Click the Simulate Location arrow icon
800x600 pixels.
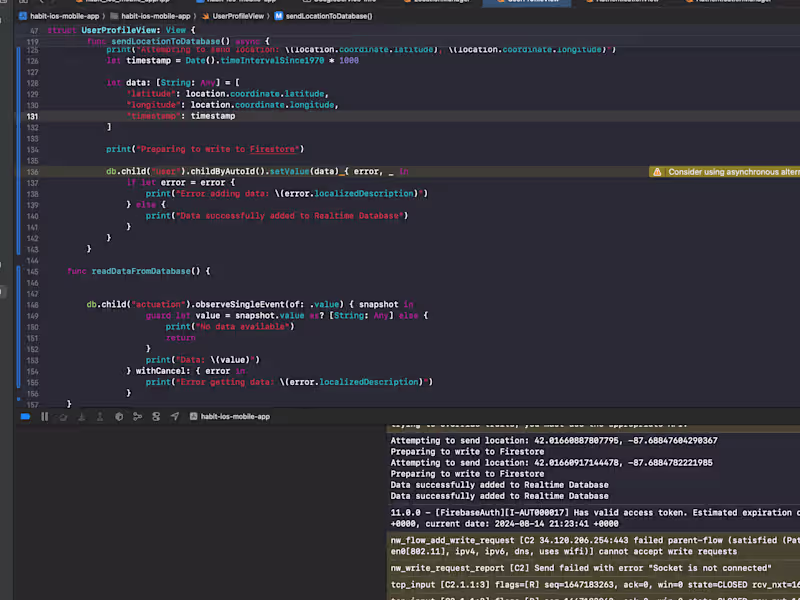point(175,416)
